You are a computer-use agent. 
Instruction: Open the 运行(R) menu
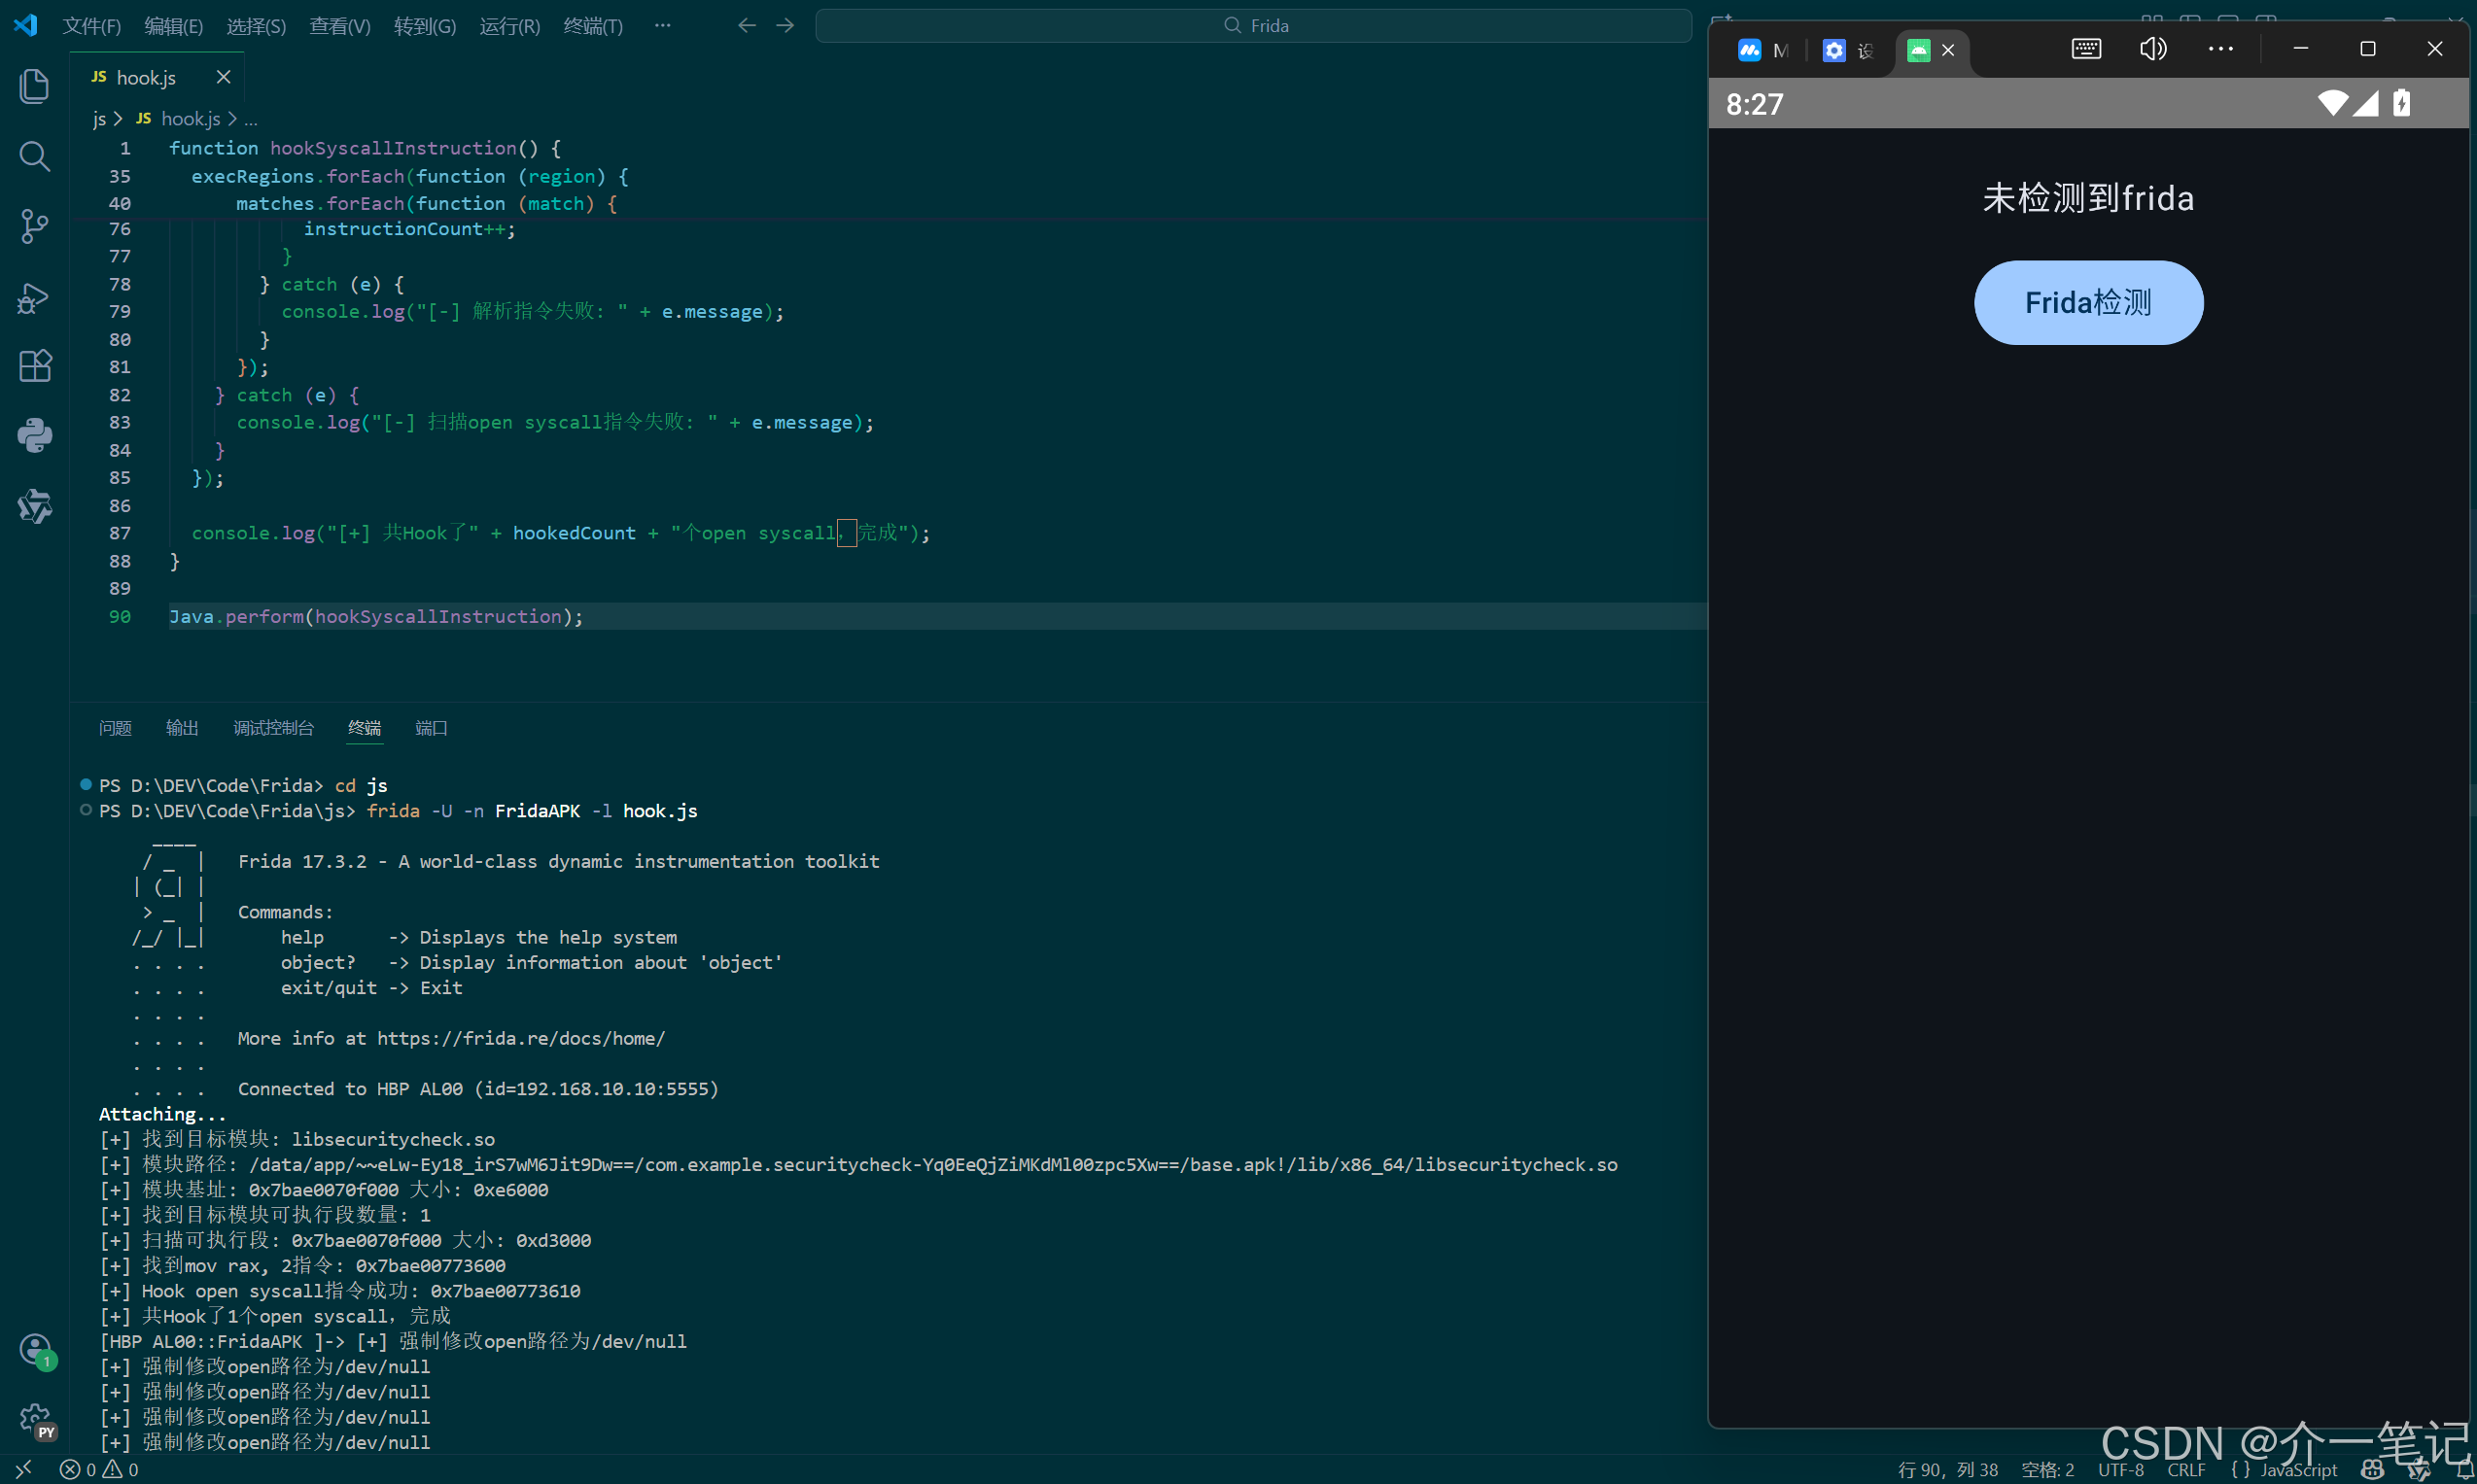tap(509, 26)
